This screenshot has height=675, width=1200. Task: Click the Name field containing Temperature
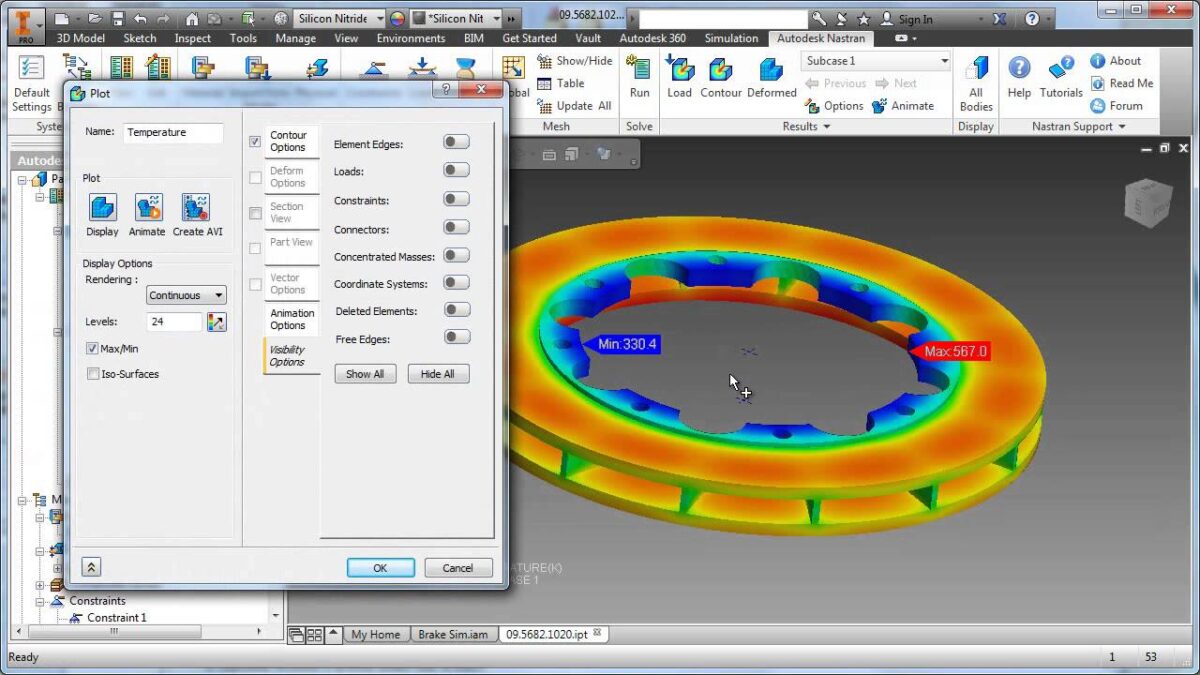point(173,132)
